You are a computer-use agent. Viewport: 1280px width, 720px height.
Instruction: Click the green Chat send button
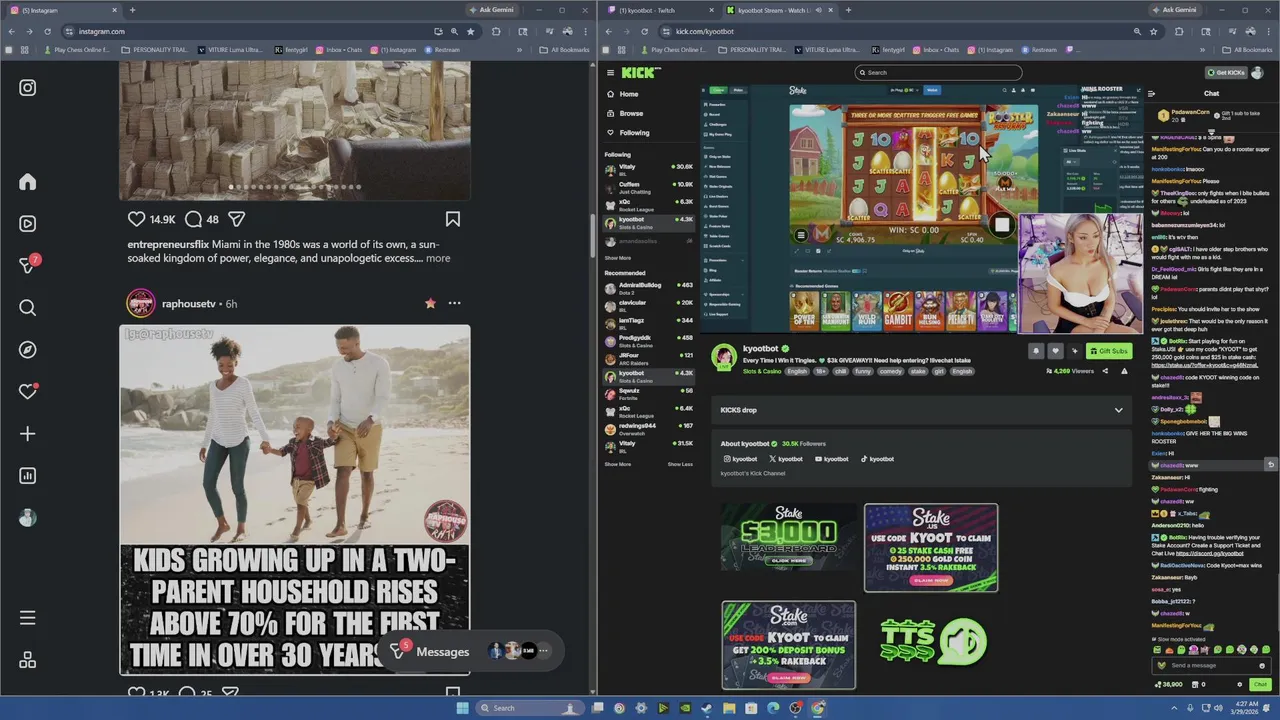(1260, 685)
